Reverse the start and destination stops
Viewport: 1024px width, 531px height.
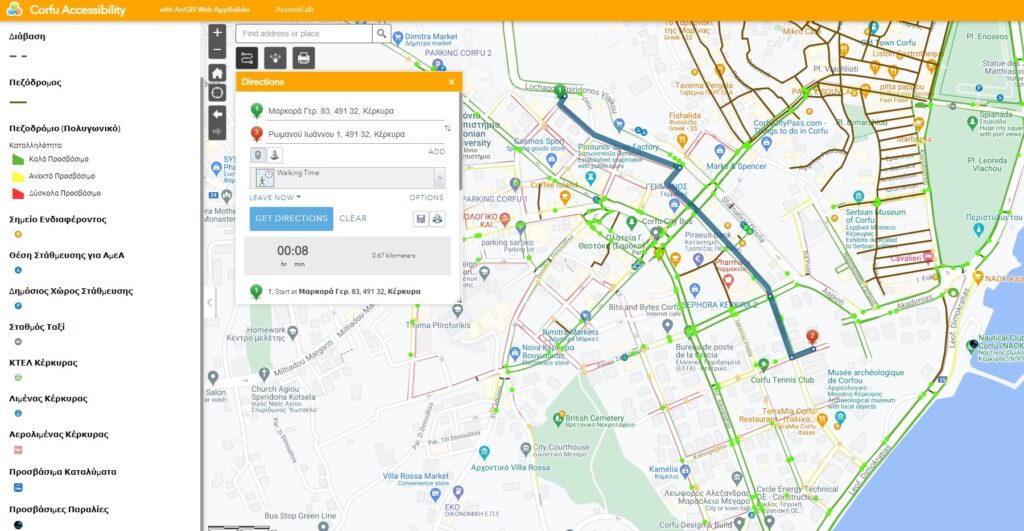[x=447, y=128]
